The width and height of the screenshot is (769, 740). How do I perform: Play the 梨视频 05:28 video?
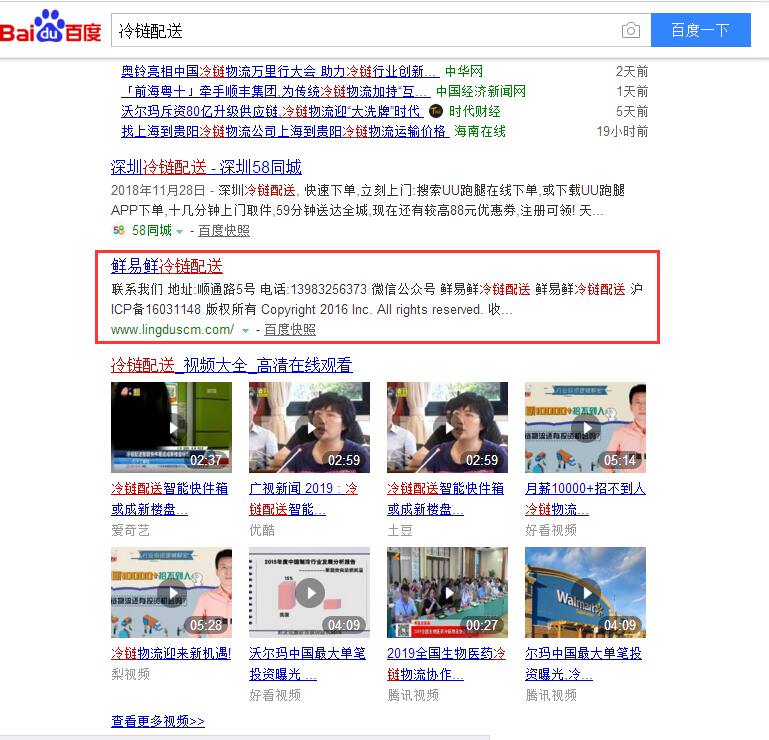click(171, 592)
